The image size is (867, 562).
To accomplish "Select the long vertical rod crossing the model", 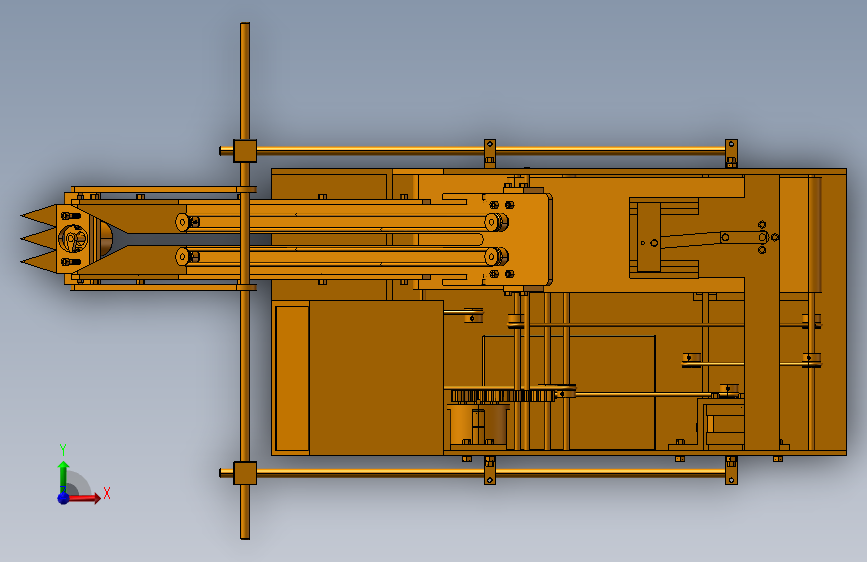I will [x=245, y=281].
